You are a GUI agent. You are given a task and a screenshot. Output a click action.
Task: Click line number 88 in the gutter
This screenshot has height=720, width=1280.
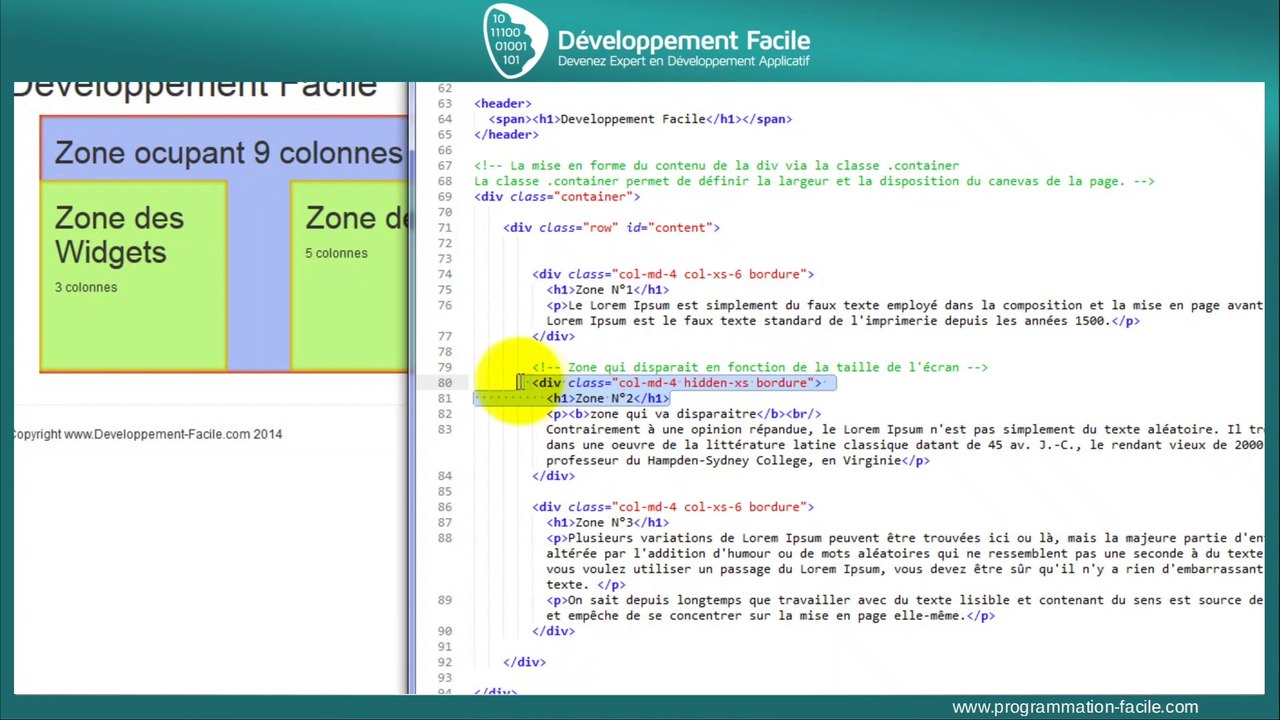coord(444,538)
